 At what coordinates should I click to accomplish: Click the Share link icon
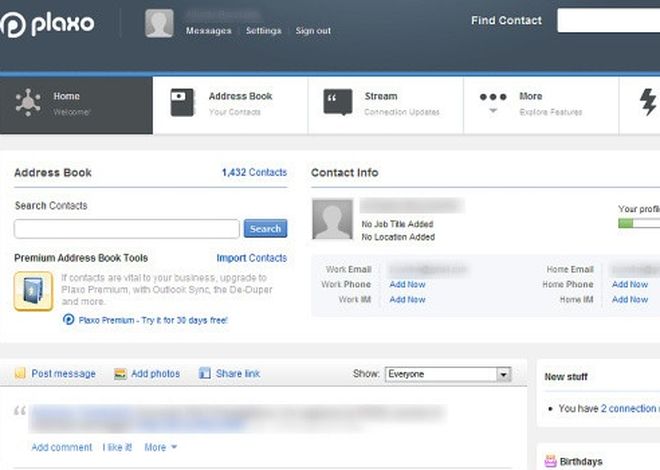(x=205, y=373)
